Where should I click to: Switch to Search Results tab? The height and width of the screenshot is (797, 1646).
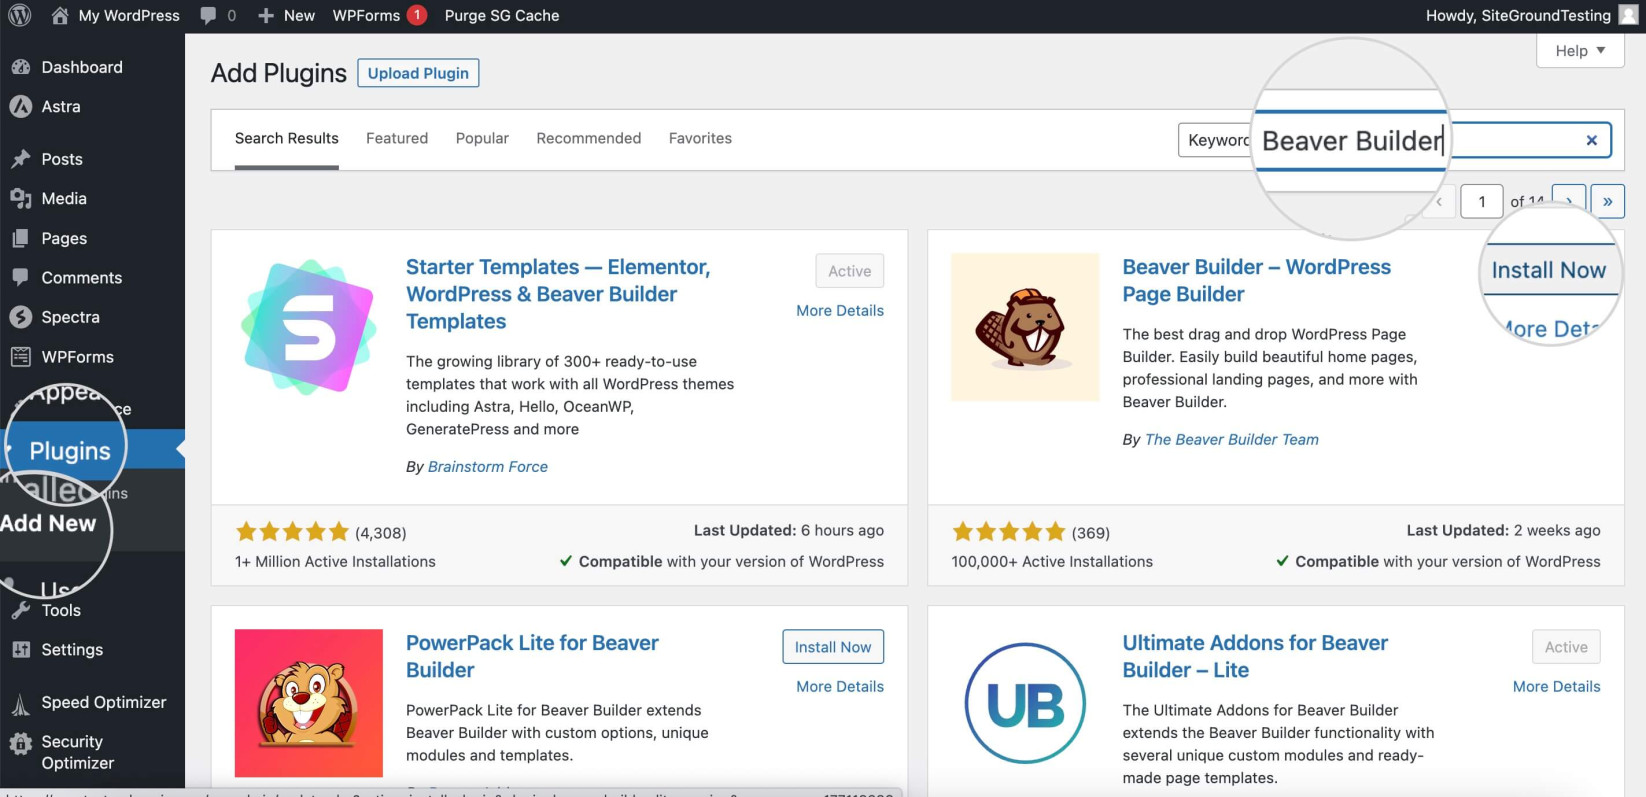tap(287, 138)
